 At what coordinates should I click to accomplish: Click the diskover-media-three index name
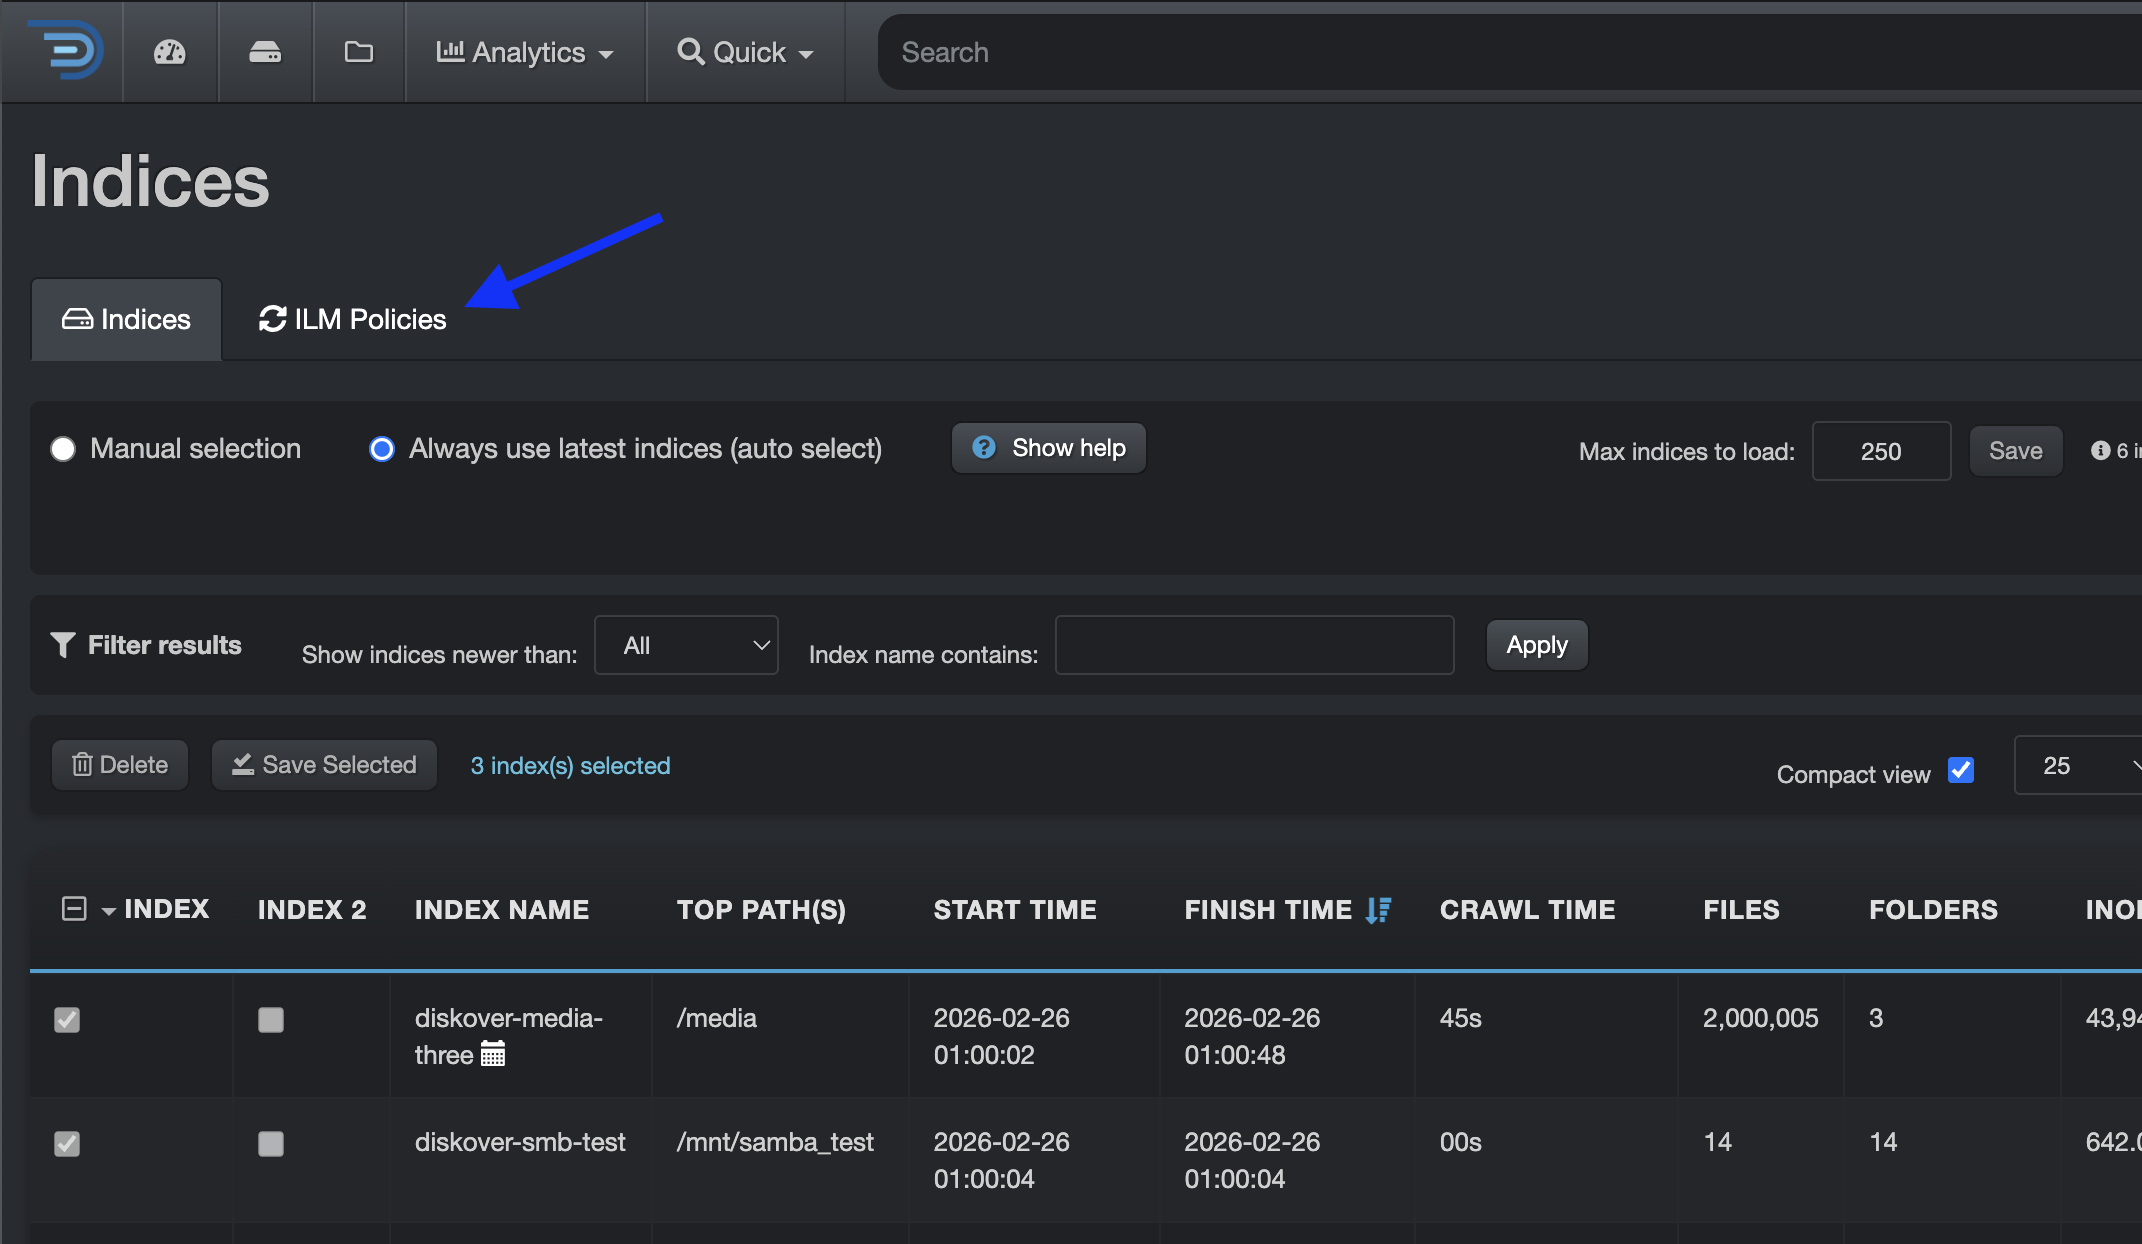pyautogui.click(x=509, y=1036)
